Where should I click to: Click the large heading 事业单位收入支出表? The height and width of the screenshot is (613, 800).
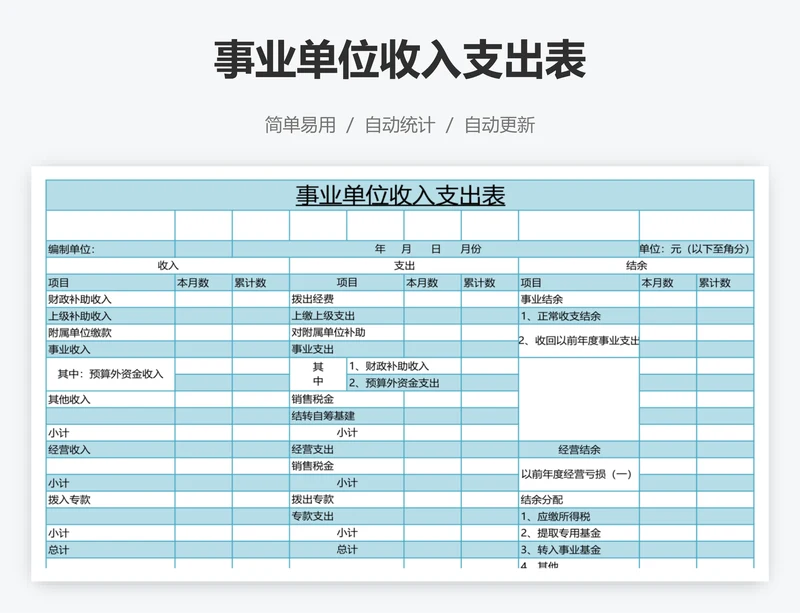click(399, 60)
